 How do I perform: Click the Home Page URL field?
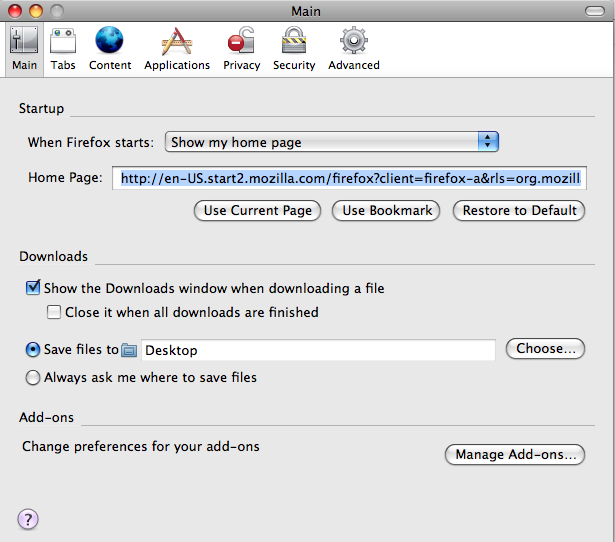pyautogui.click(x=349, y=178)
